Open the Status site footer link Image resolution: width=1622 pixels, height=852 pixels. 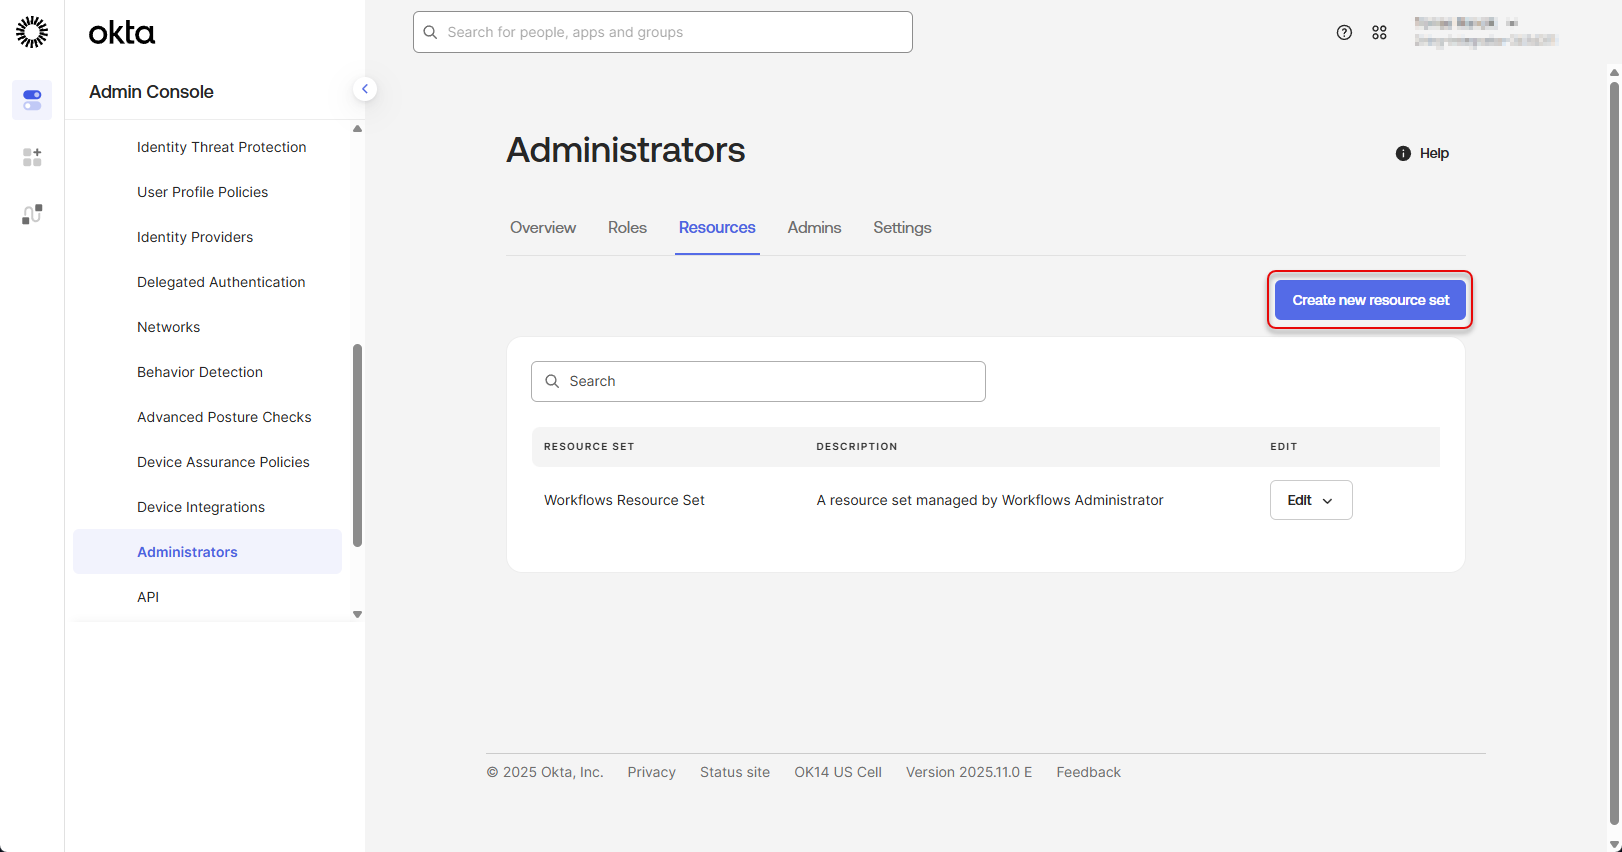[x=734, y=772]
